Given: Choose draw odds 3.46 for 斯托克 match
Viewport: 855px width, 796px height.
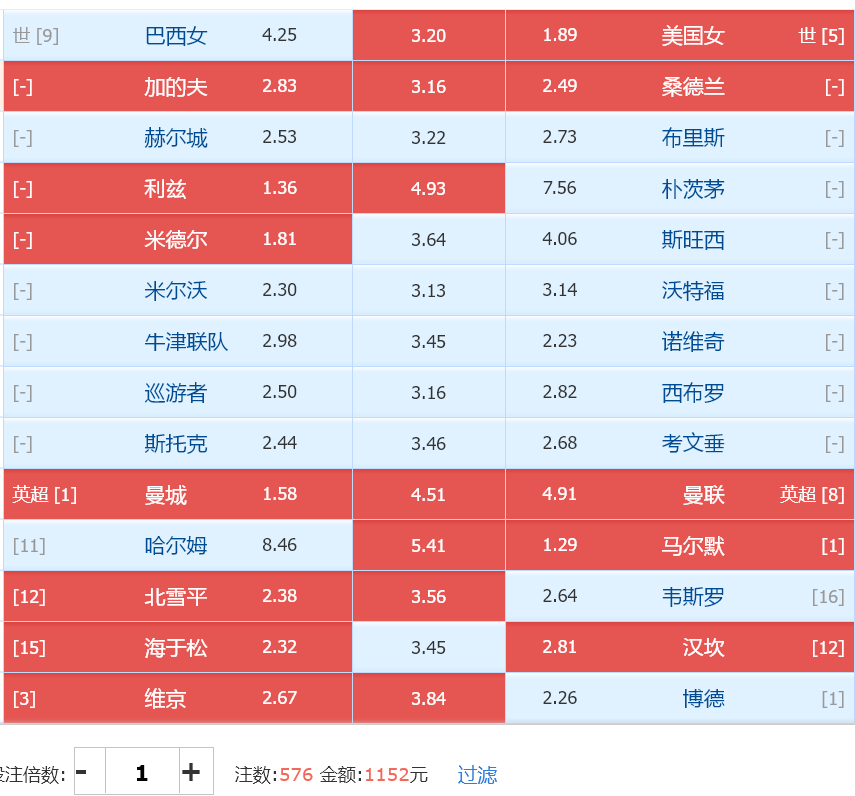Looking at the screenshot, I should click(429, 443).
